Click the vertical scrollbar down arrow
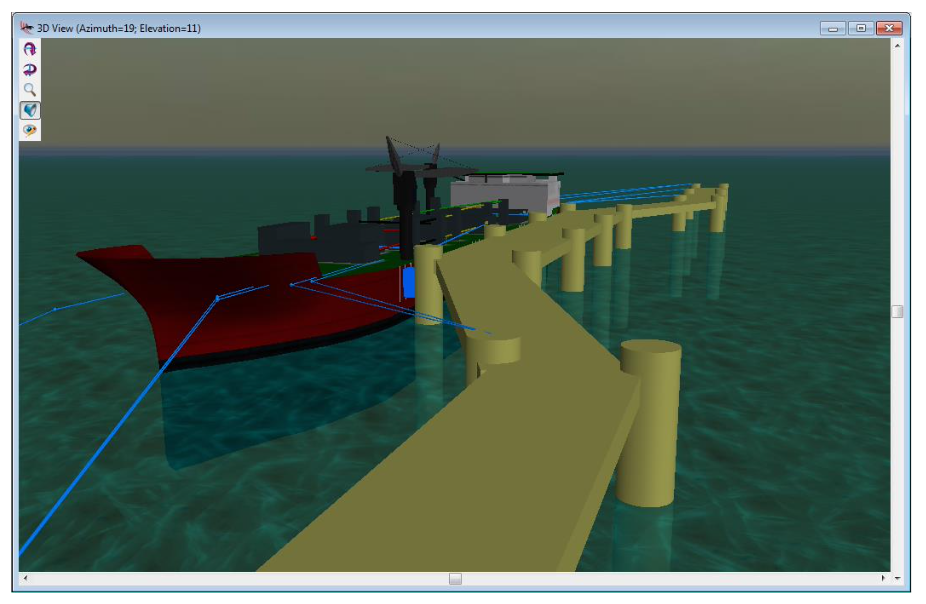Image resolution: width=926 pixels, height=604 pixels. coord(897,578)
